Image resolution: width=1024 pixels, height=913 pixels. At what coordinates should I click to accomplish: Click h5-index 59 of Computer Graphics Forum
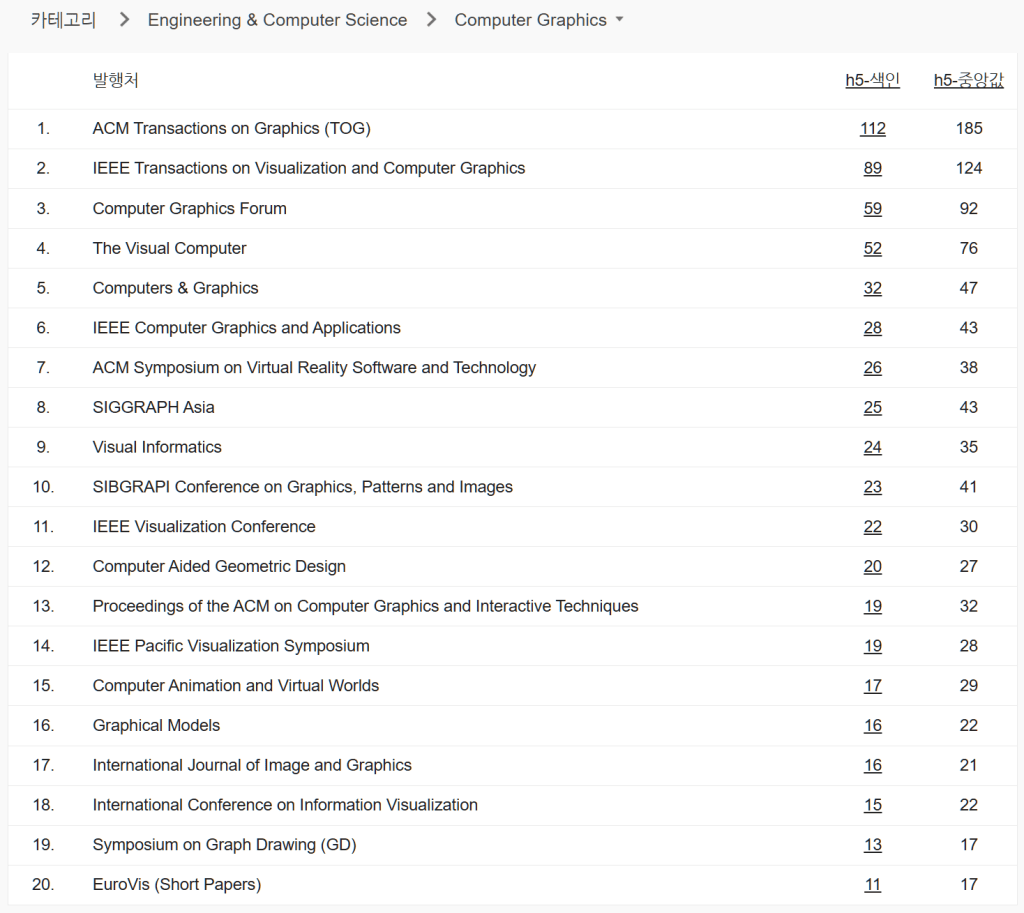pyautogui.click(x=872, y=208)
